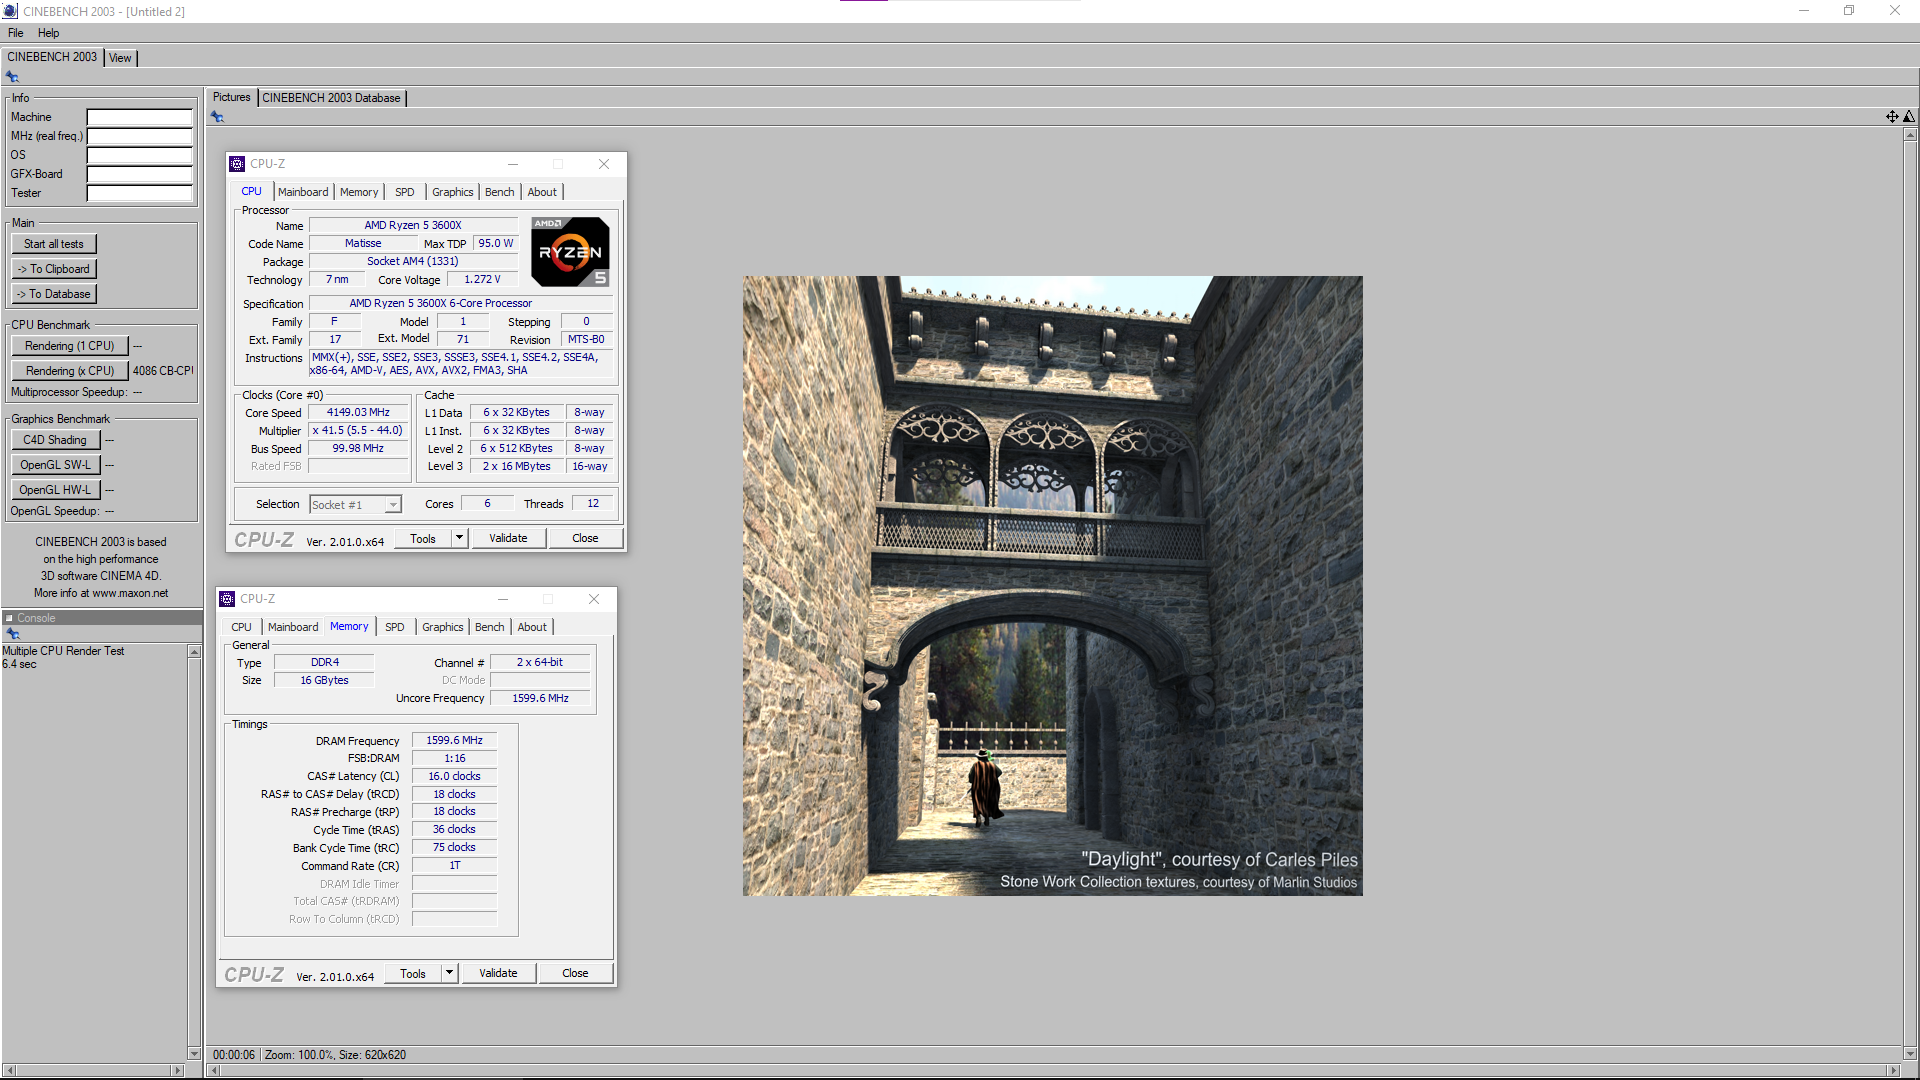This screenshot has width=1920, height=1080.
Task: Click the zoom triangle icon in the picture view
Action: (x=1909, y=117)
